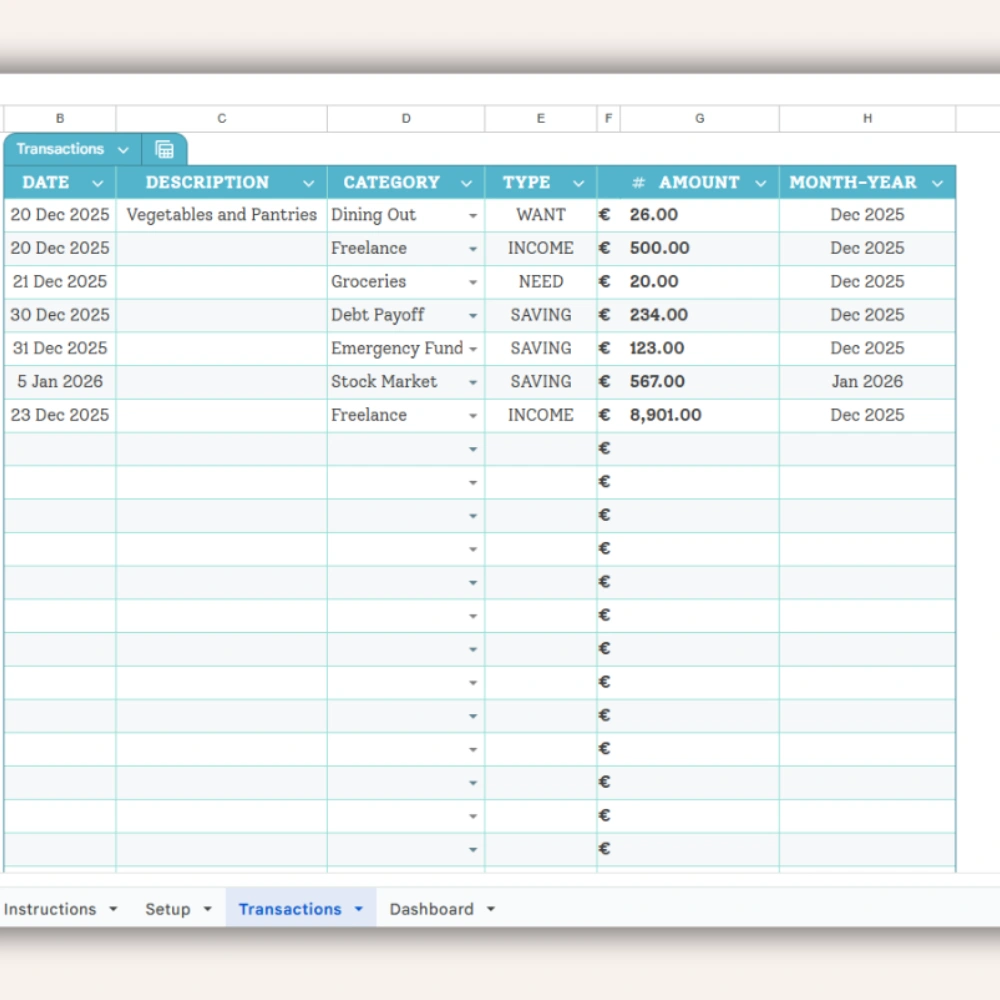1000x1000 pixels.
Task: Open the MONTH-YEAR column filter icon
Action: (x=936, y=182)
